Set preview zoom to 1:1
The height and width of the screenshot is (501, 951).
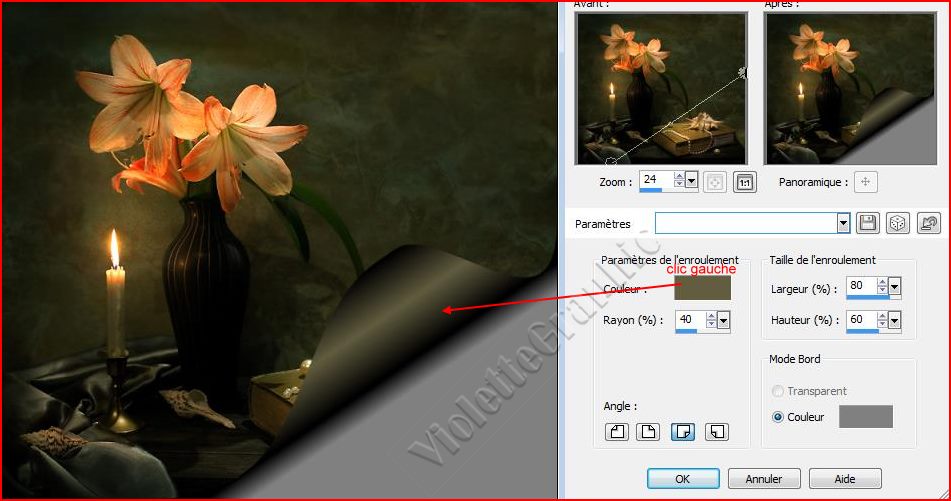744,182
